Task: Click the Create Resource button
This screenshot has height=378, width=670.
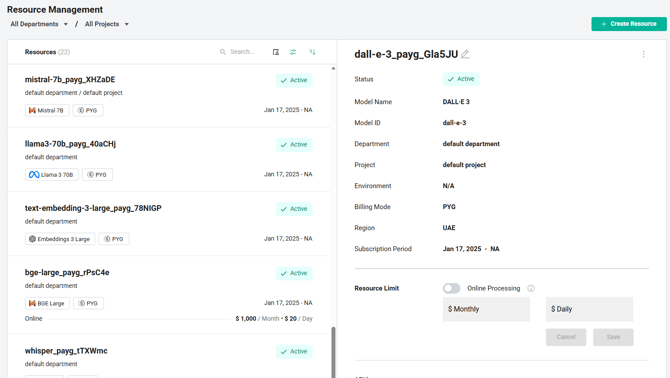Action: (629, 24)
